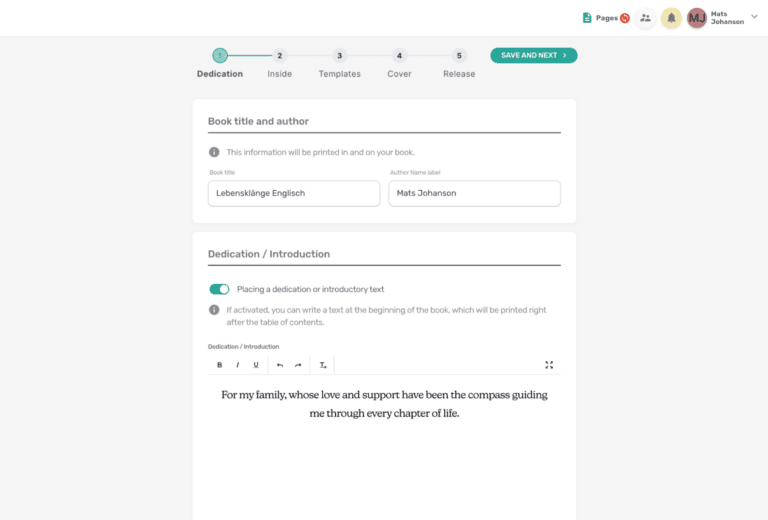Apply italic formatting in the editor toolbar

[x=238, y=365]
